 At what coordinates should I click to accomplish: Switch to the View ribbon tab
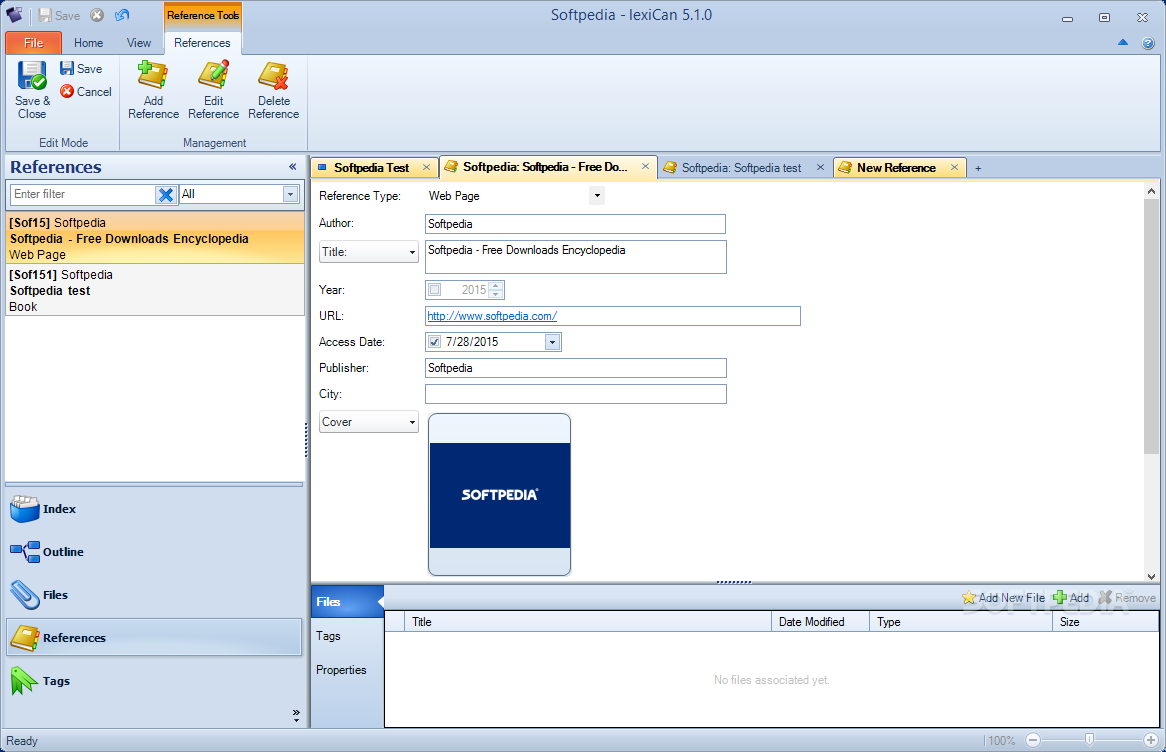click(138, 42)
